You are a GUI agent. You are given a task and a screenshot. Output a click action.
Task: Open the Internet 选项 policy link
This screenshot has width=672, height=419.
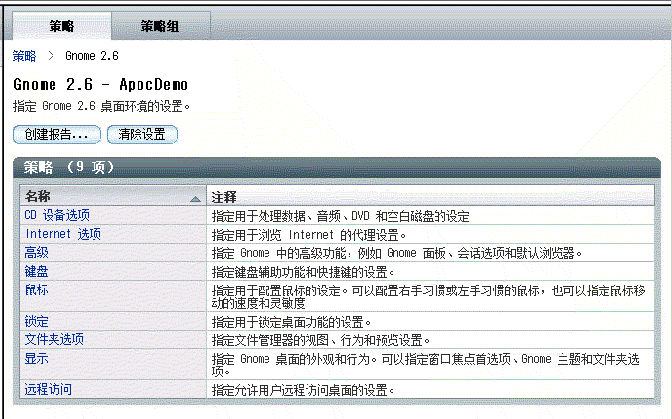[x=63, y=234]
